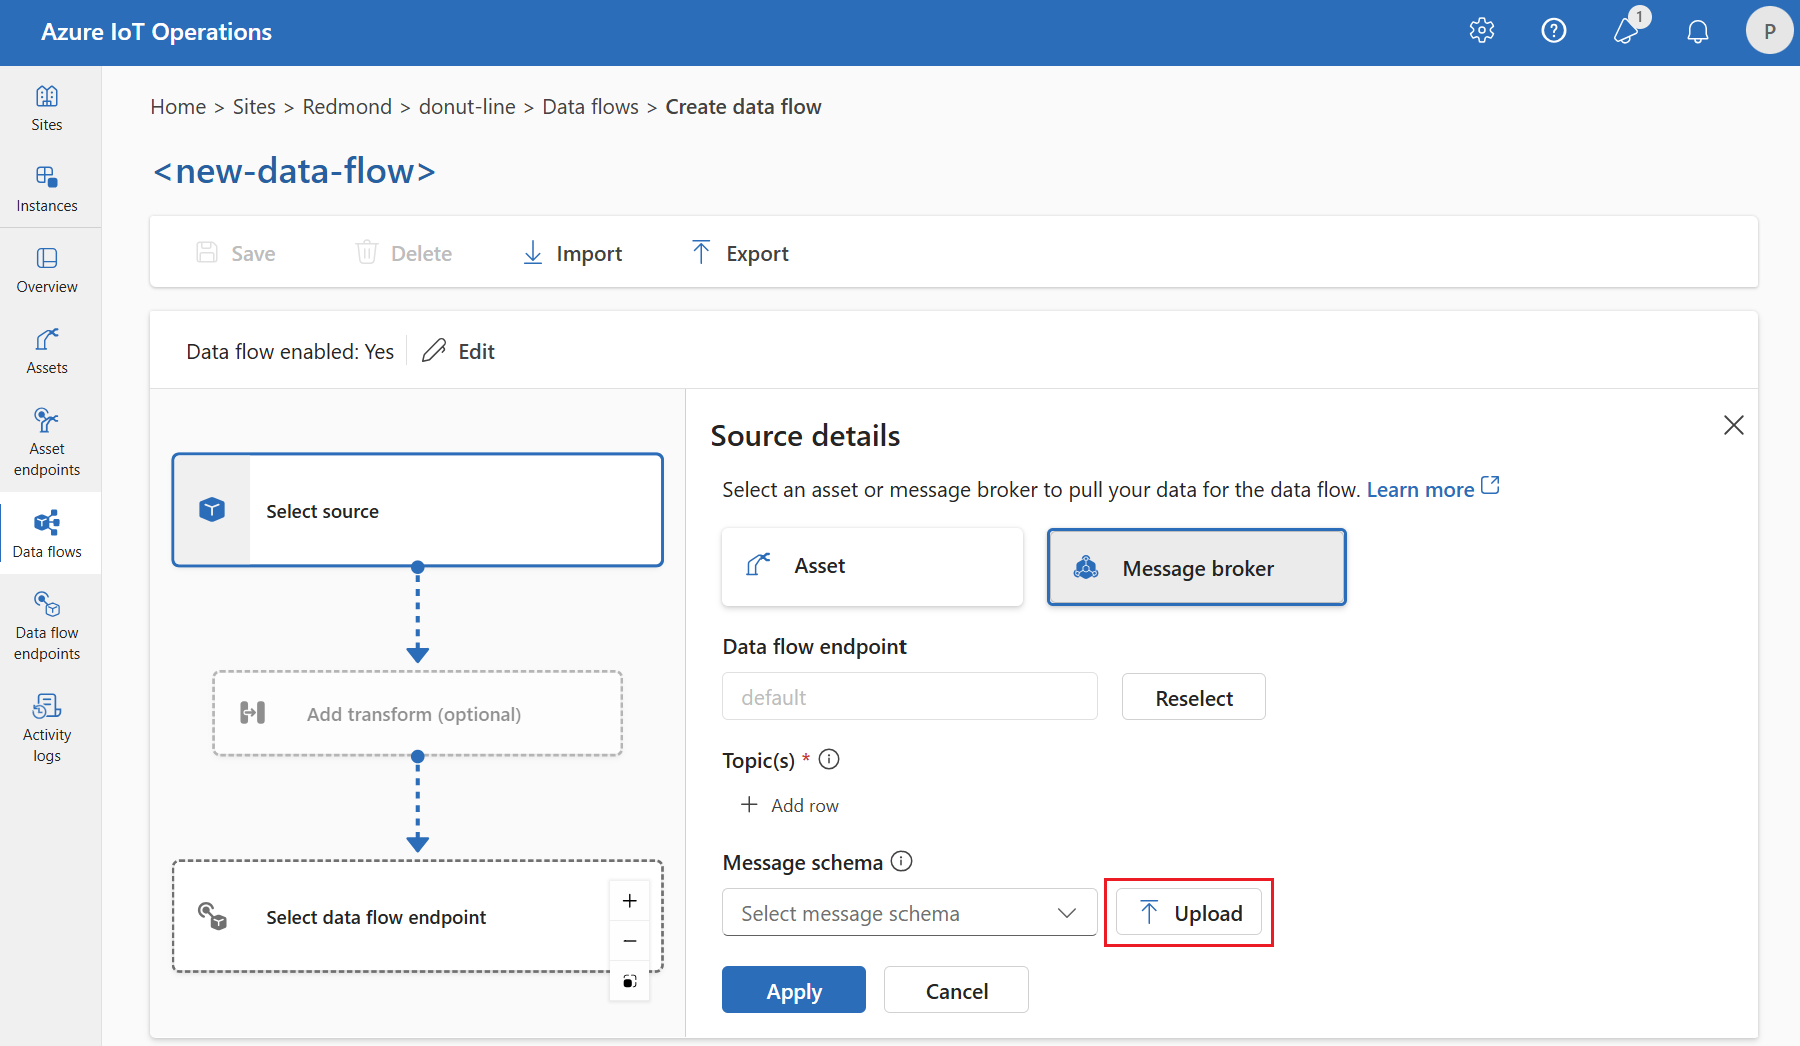Select the Add transform (optional) node

click(418, 713)
